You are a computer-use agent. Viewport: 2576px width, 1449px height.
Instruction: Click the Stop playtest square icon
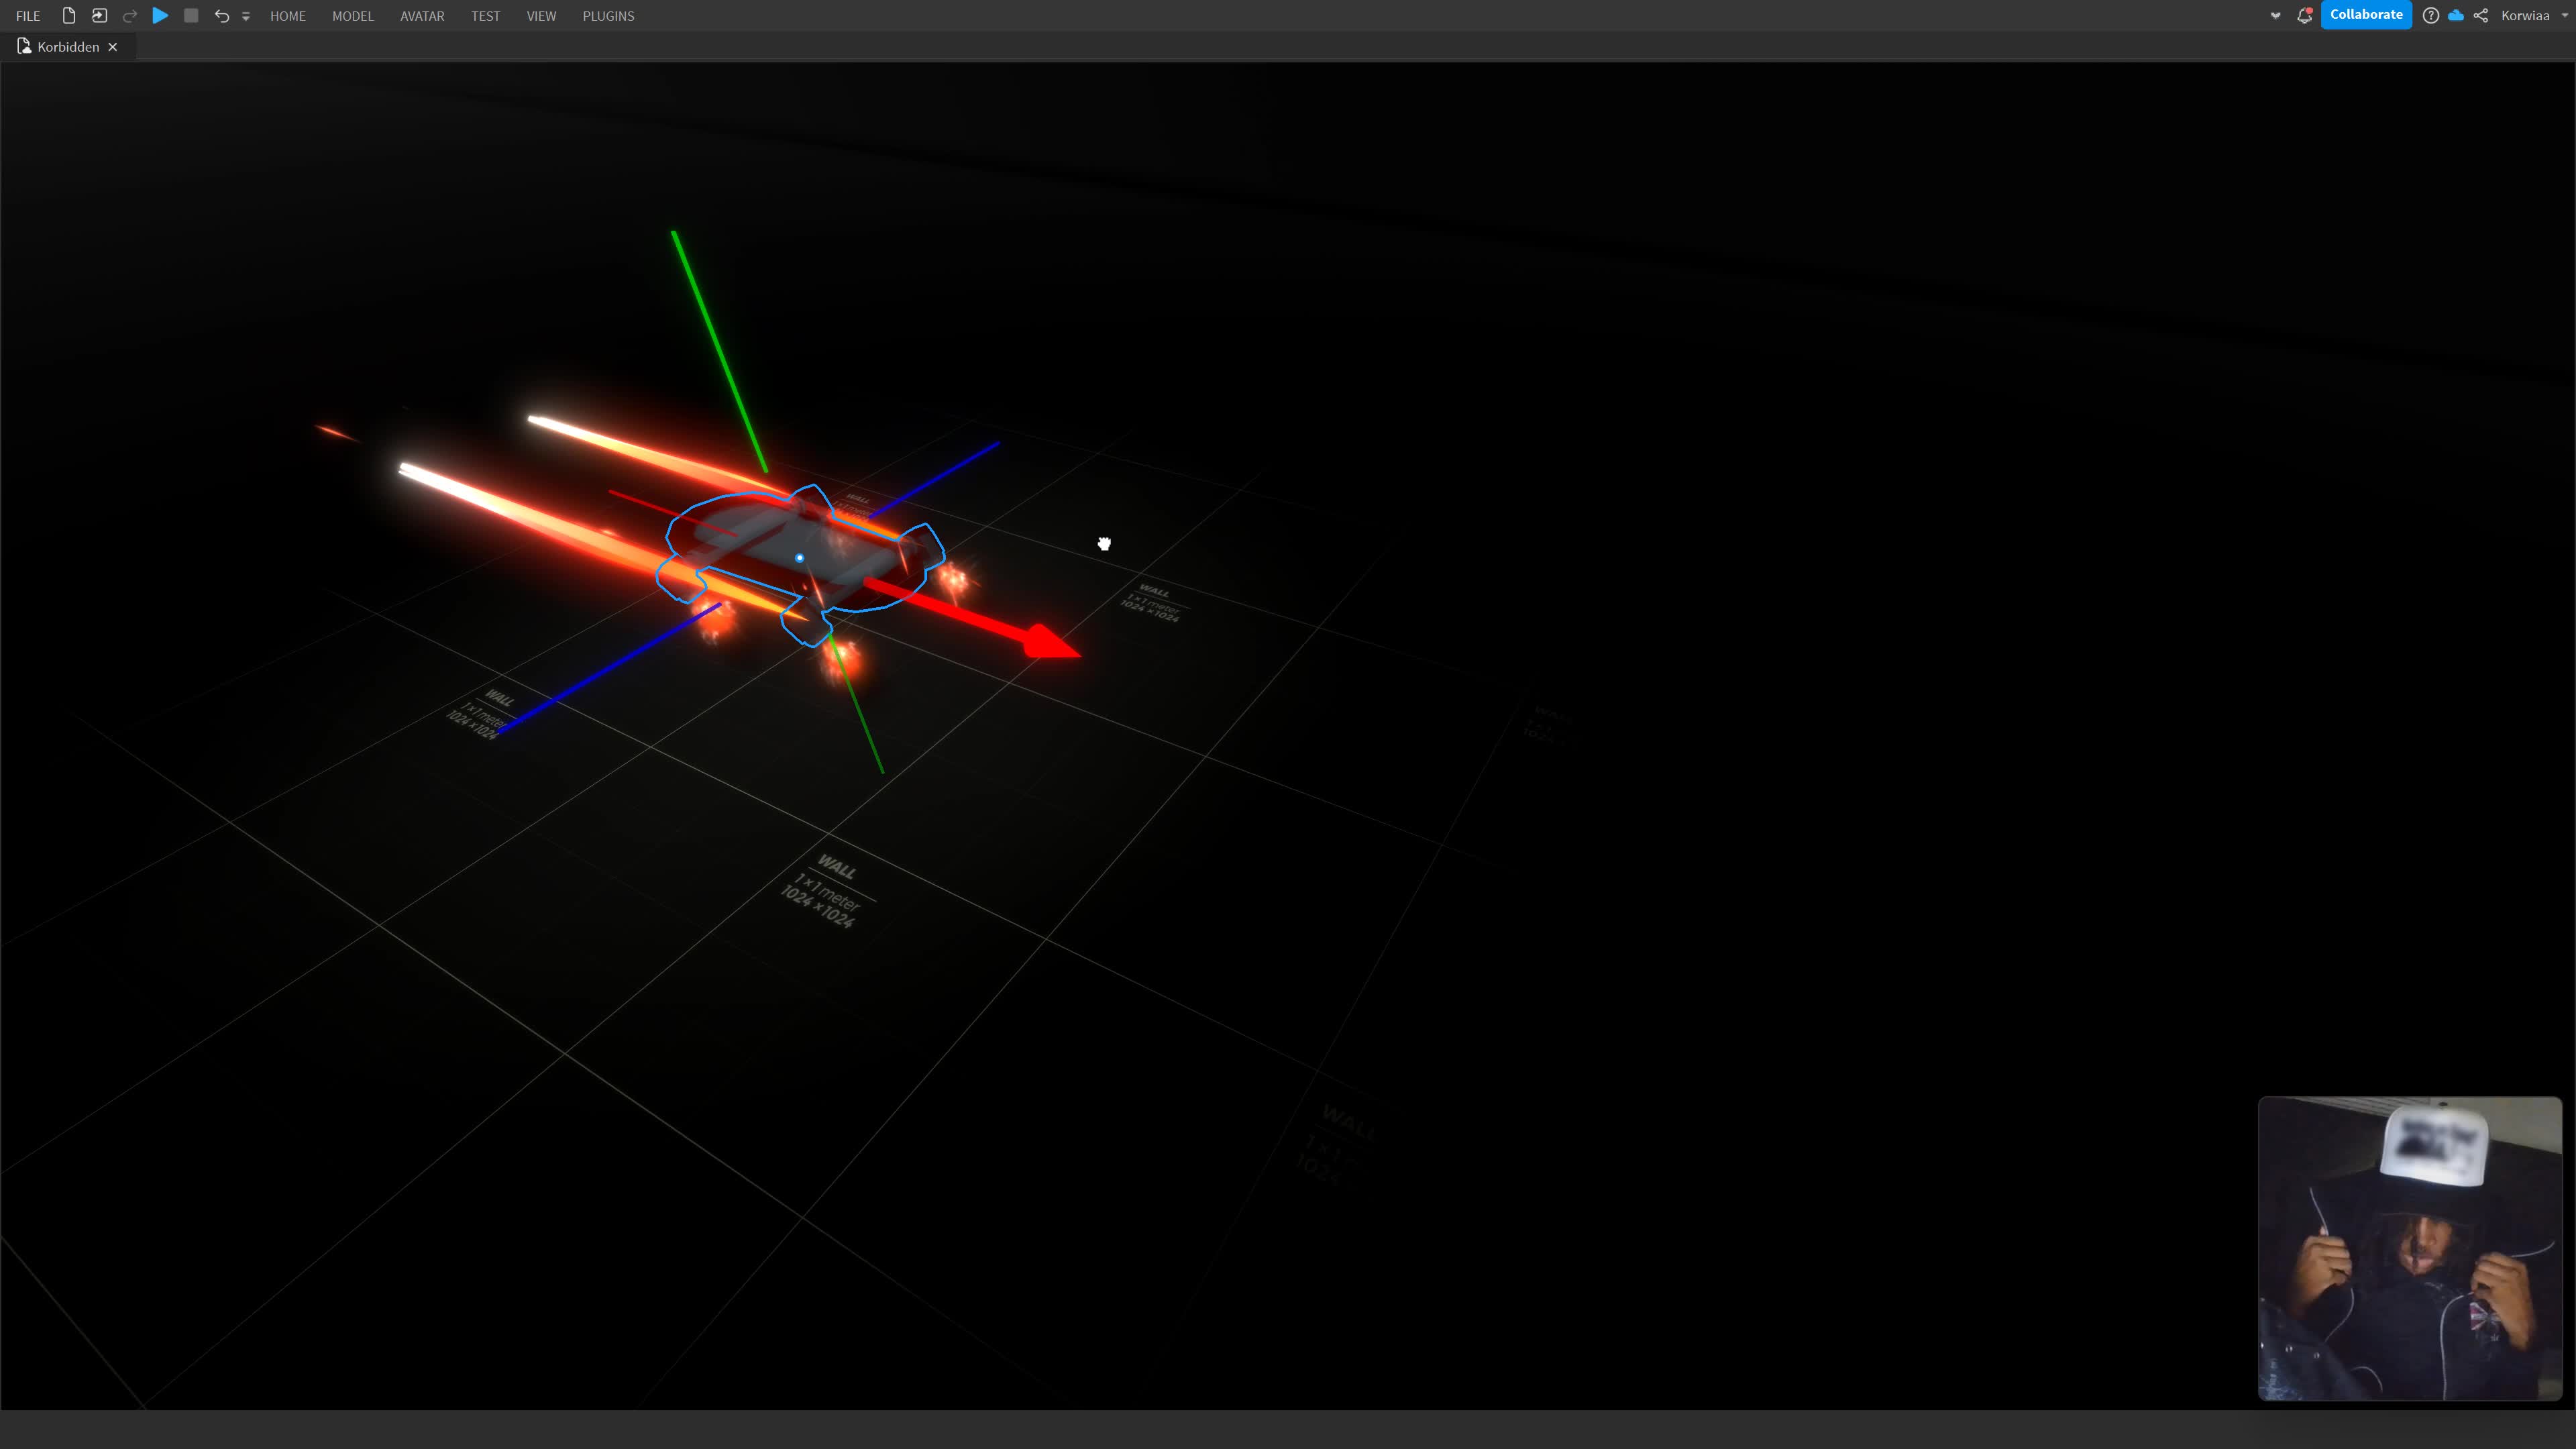(x=191, y=15)
